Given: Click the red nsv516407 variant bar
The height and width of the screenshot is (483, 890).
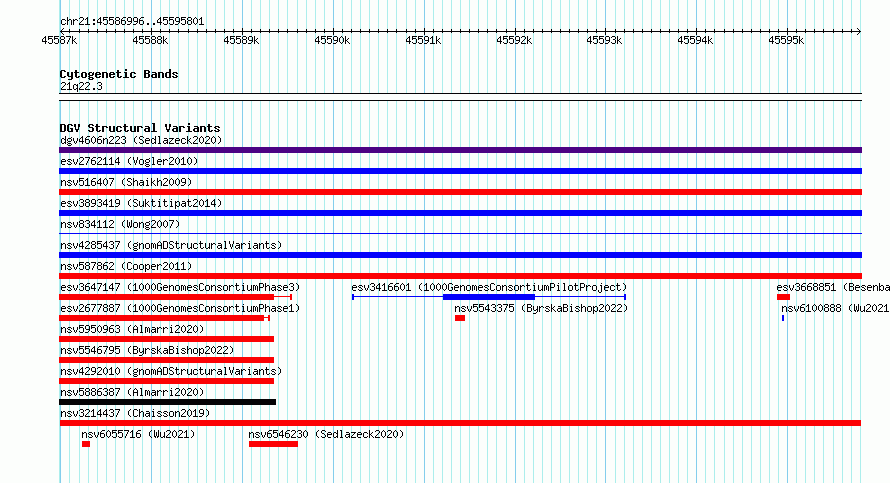Looking at the screenshot, I should click(x=460, y=192).
